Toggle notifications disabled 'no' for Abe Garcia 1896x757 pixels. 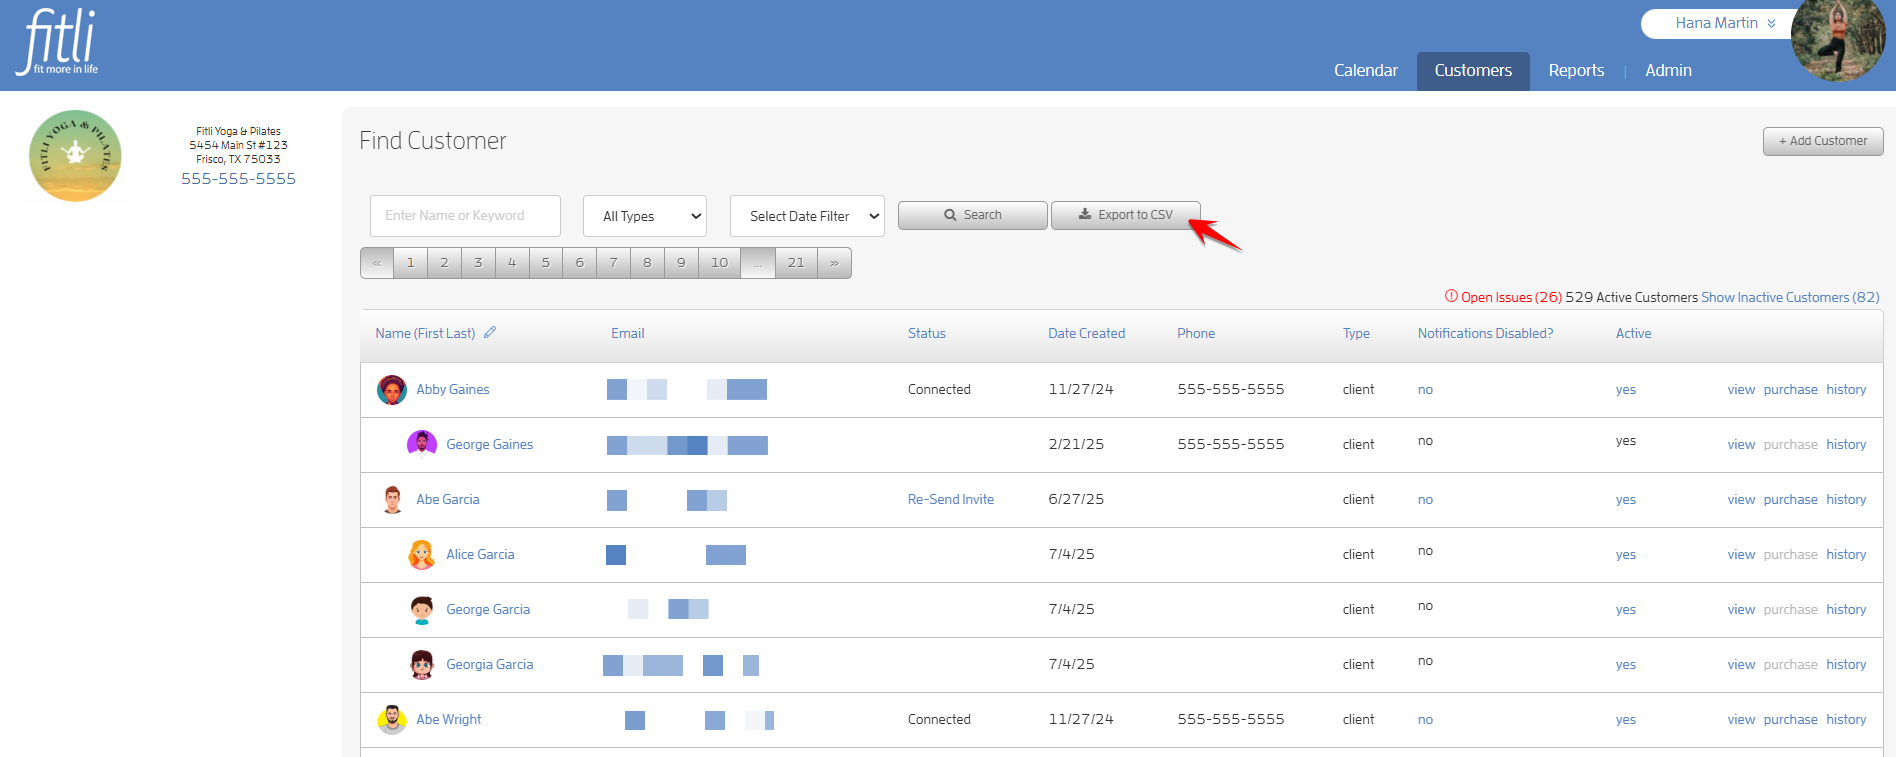click(1425, 500)
